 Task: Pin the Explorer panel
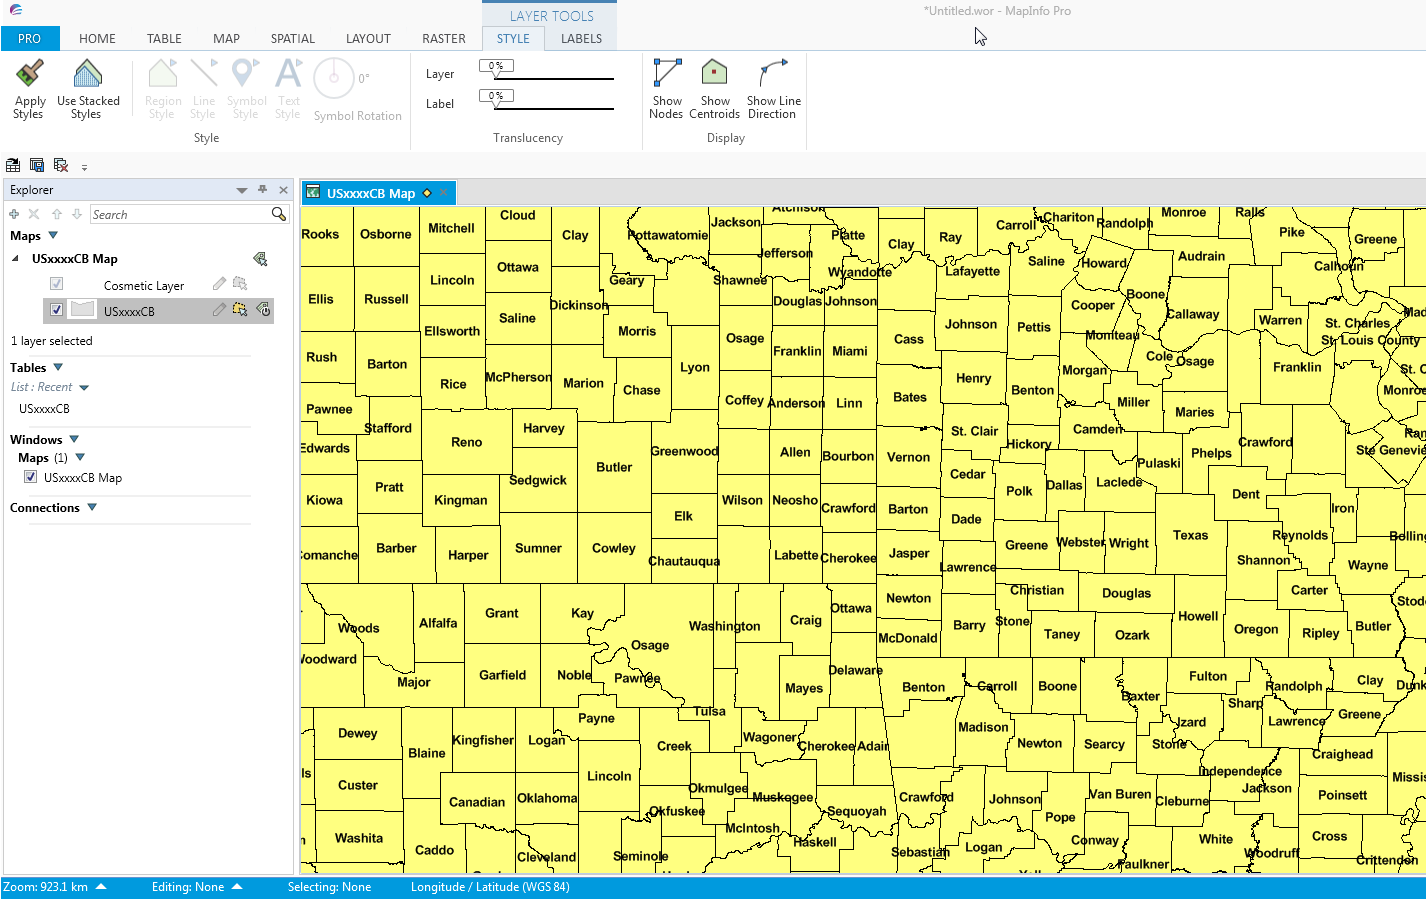263,189
